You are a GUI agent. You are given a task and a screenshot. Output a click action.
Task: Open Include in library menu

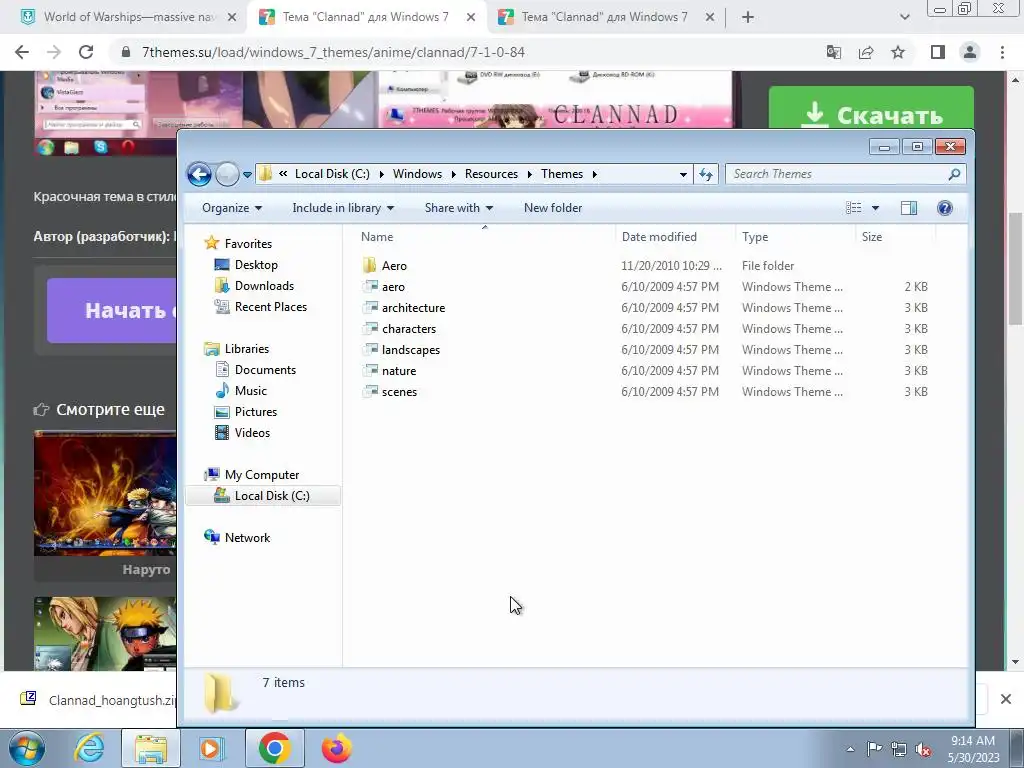tap(343, 208)
